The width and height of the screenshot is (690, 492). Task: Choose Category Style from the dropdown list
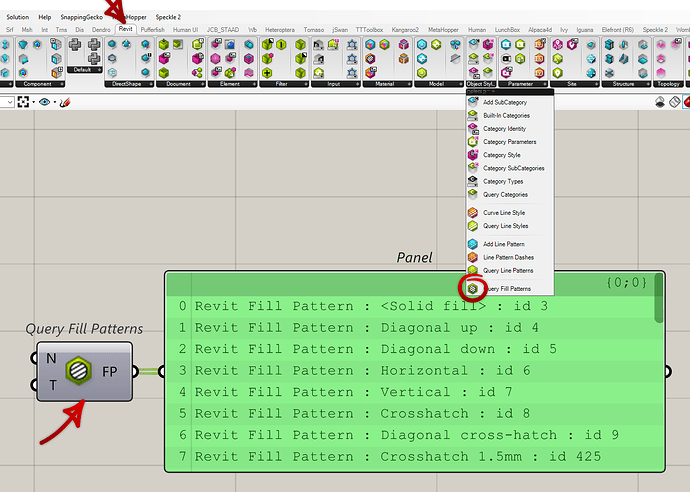[x=510, y=155]
